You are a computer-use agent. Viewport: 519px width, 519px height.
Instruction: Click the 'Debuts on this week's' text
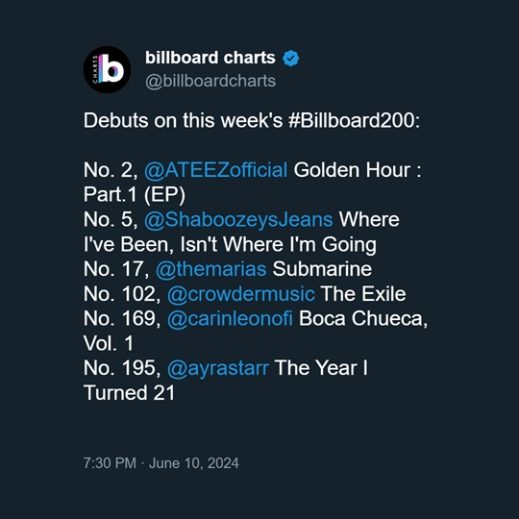[183, 120]
